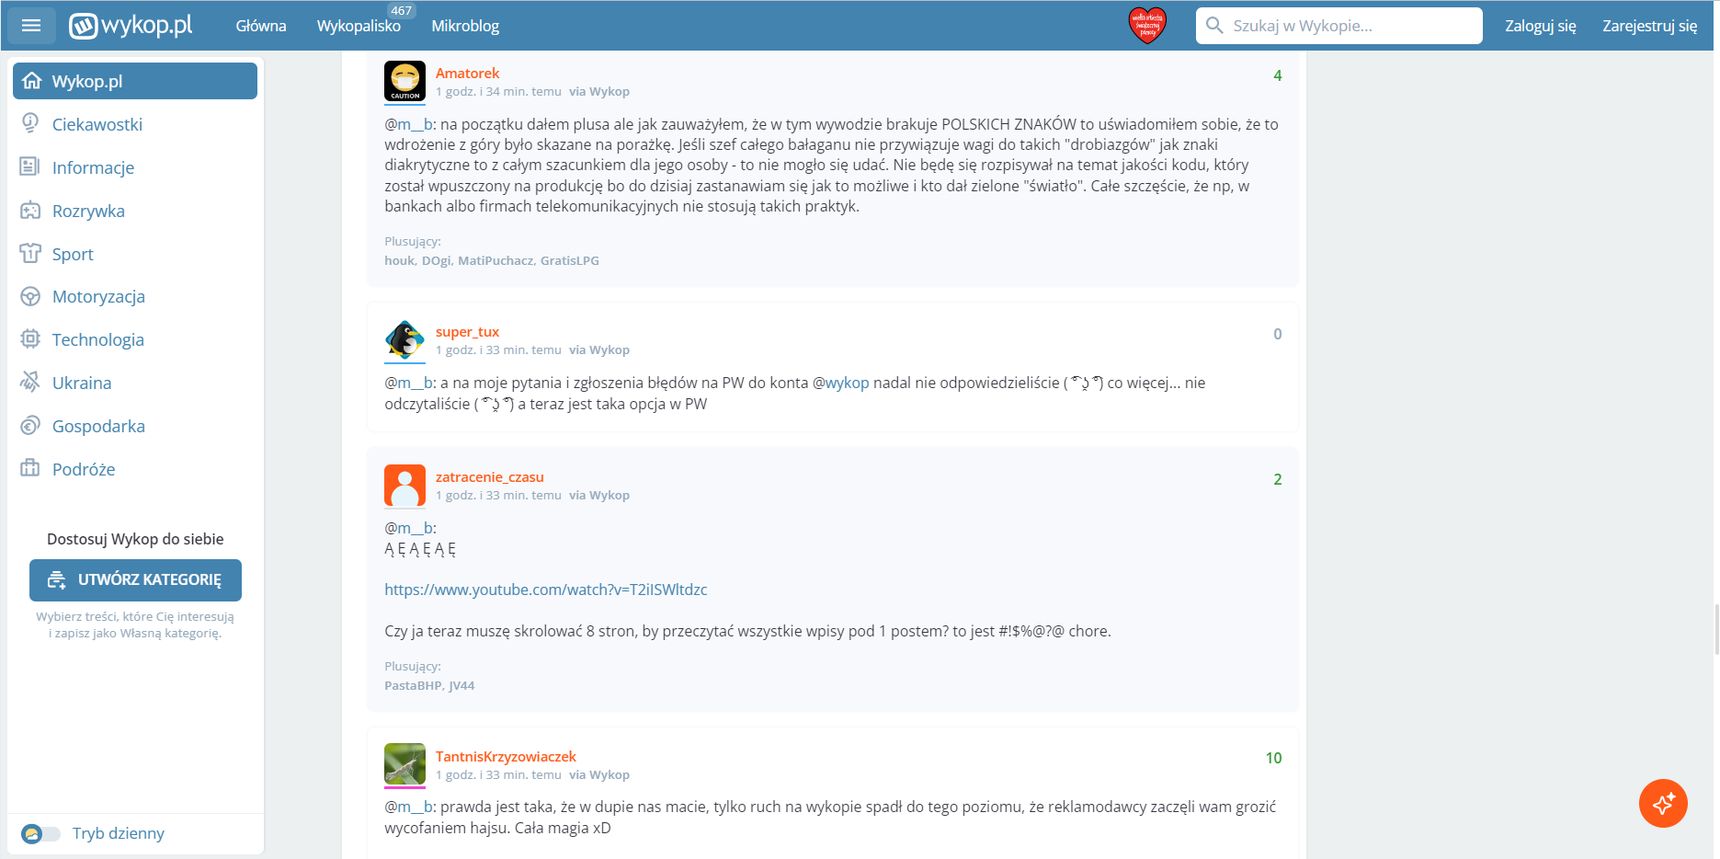The height and width of the screenshot is (859, 1720).
Task: Open the Sport category shirt icon
Action: tap(31, 253)
